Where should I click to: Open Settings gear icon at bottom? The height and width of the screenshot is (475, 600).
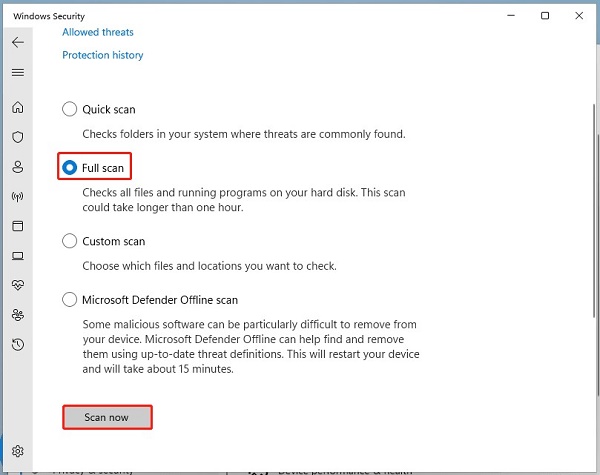coord(18,452)
